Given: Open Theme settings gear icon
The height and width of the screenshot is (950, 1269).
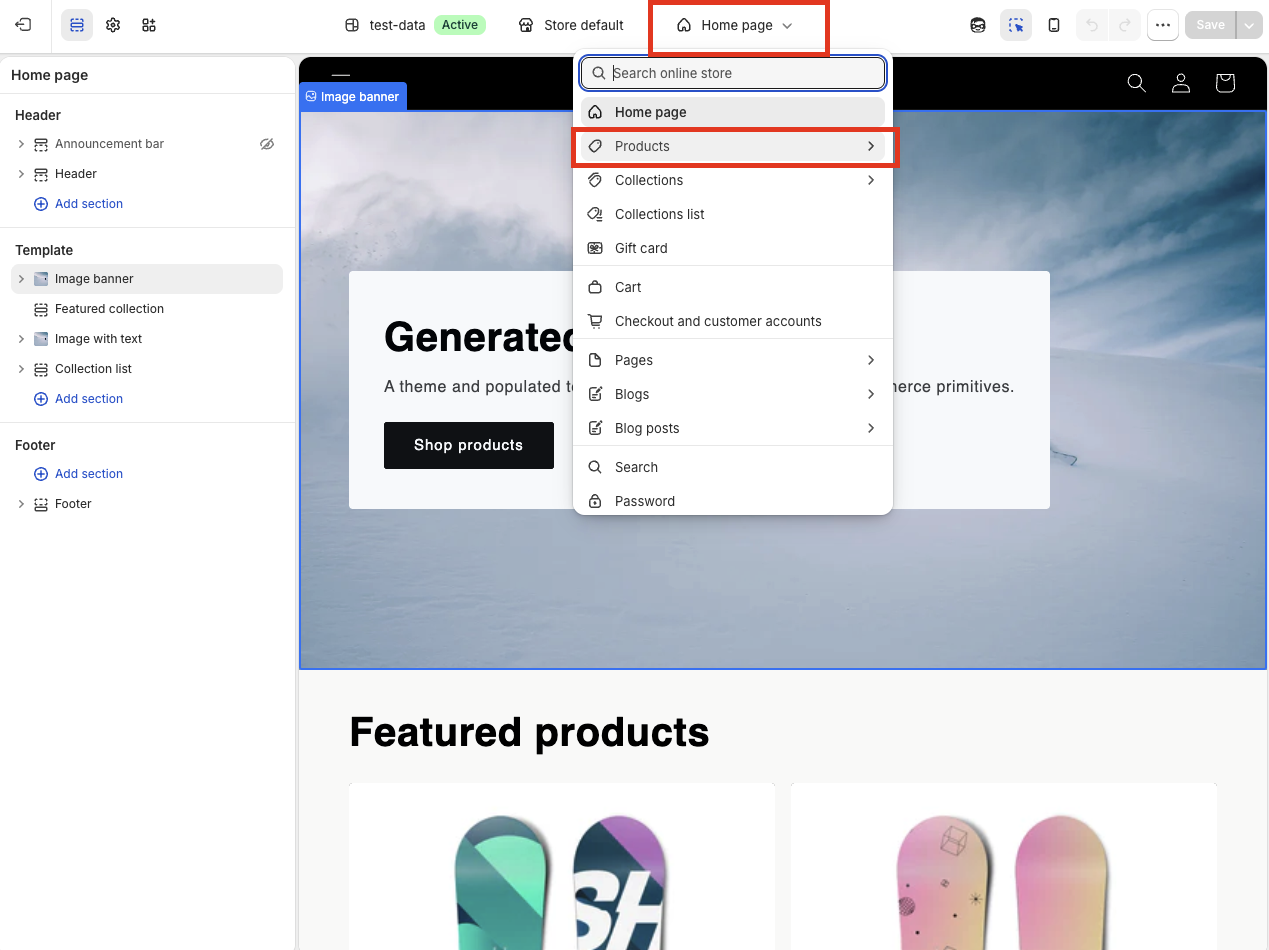Looking at the screenshot, I should click(x=113, y=25).
